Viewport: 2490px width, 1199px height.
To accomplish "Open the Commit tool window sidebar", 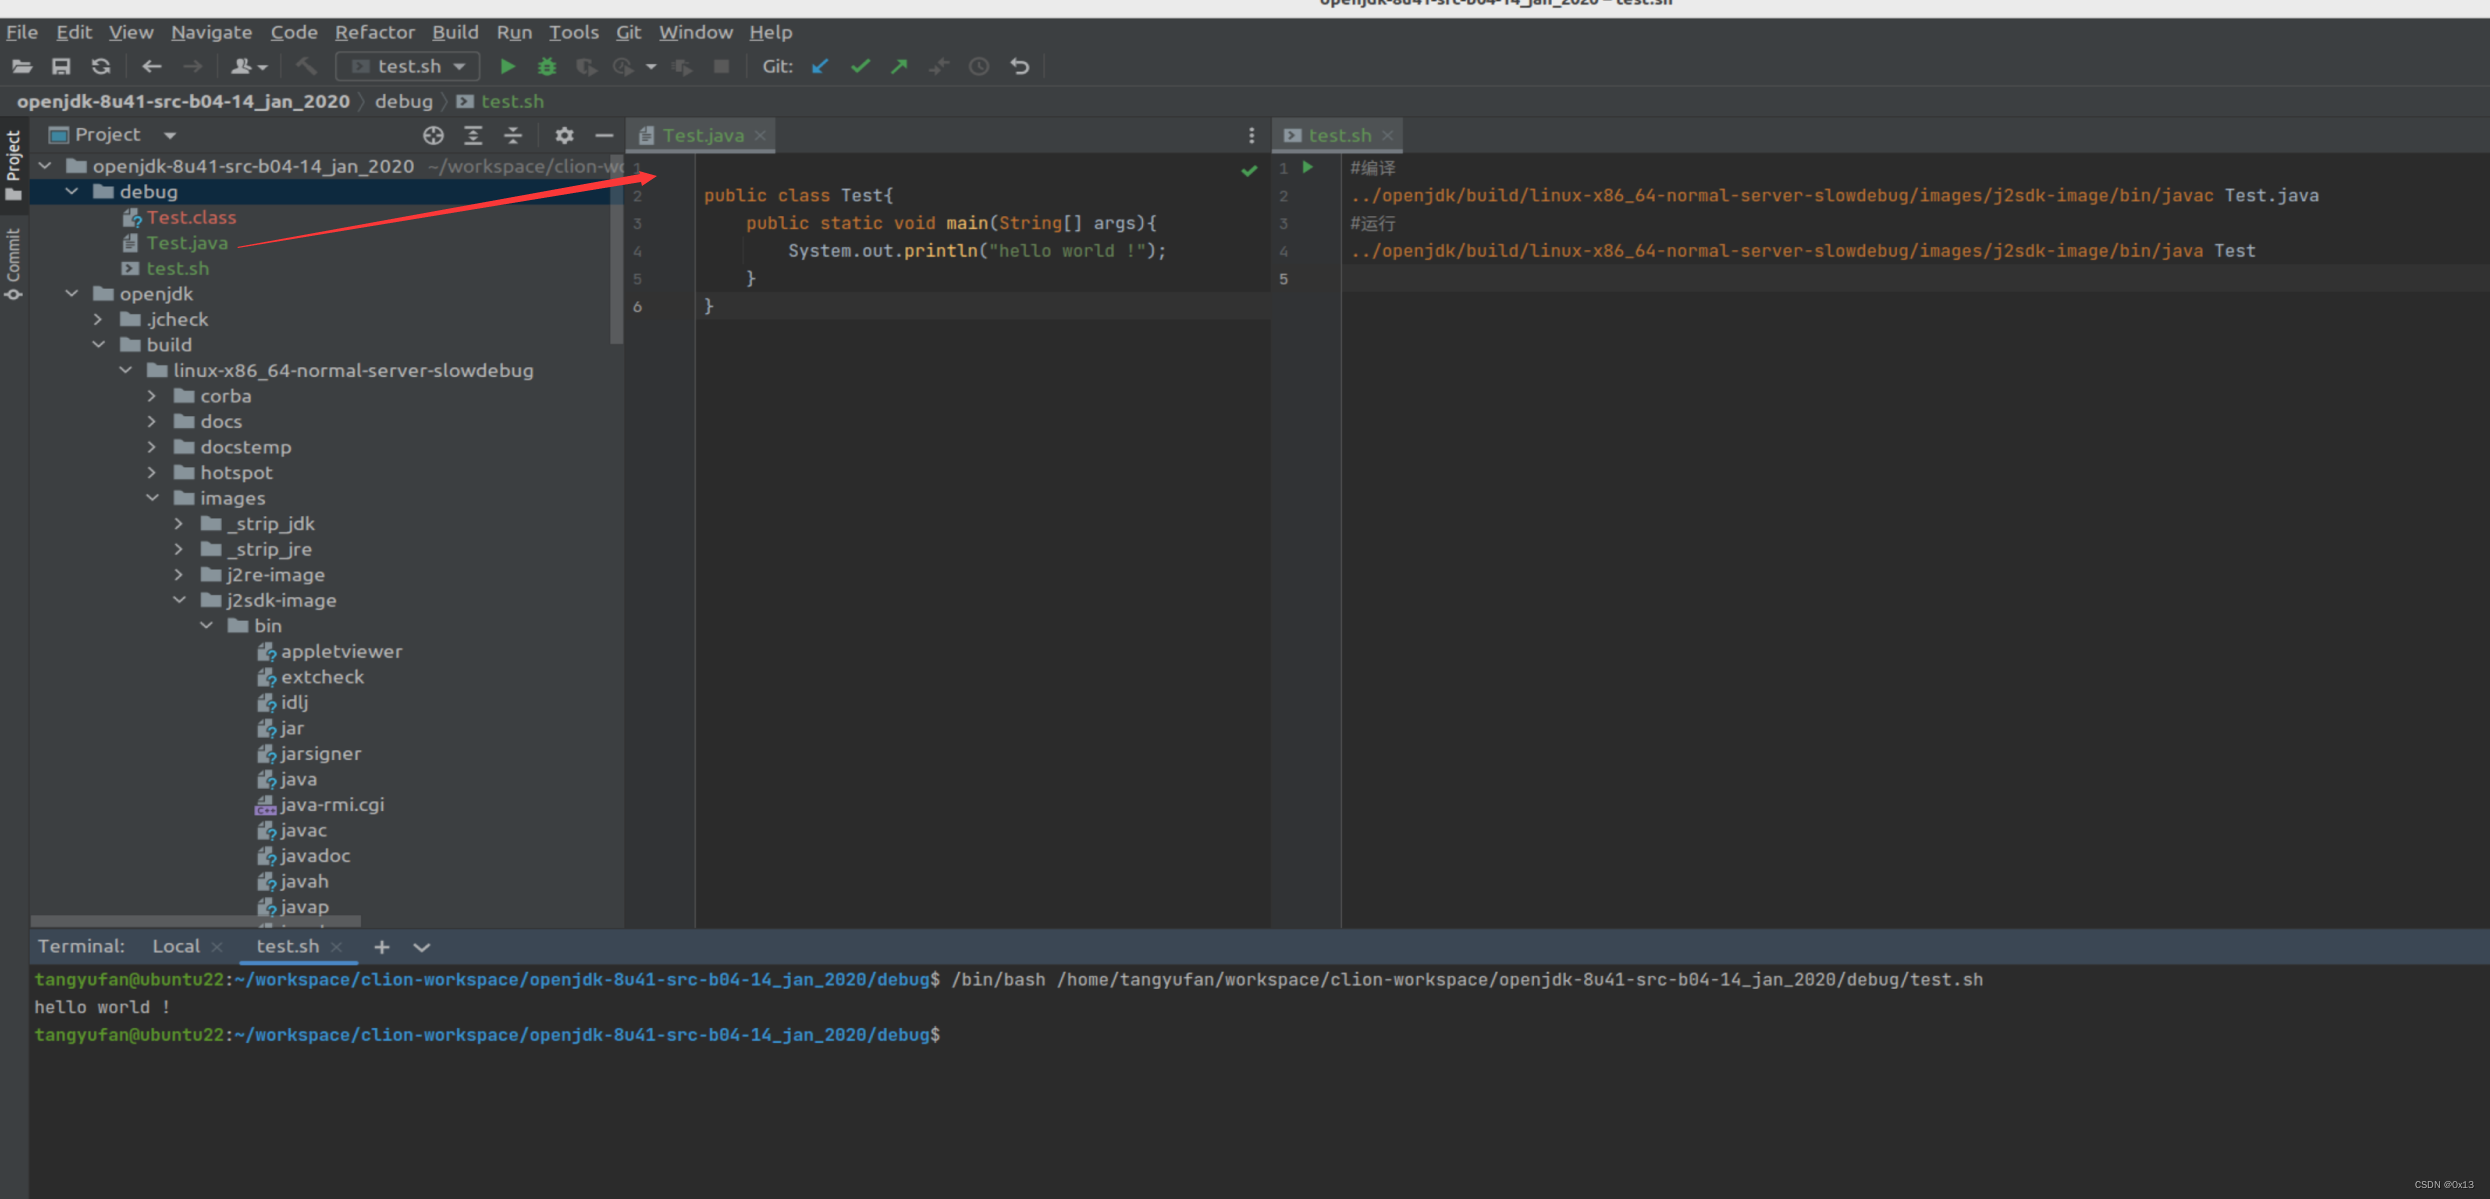I will pyautogui.click(x=13, y=262).
